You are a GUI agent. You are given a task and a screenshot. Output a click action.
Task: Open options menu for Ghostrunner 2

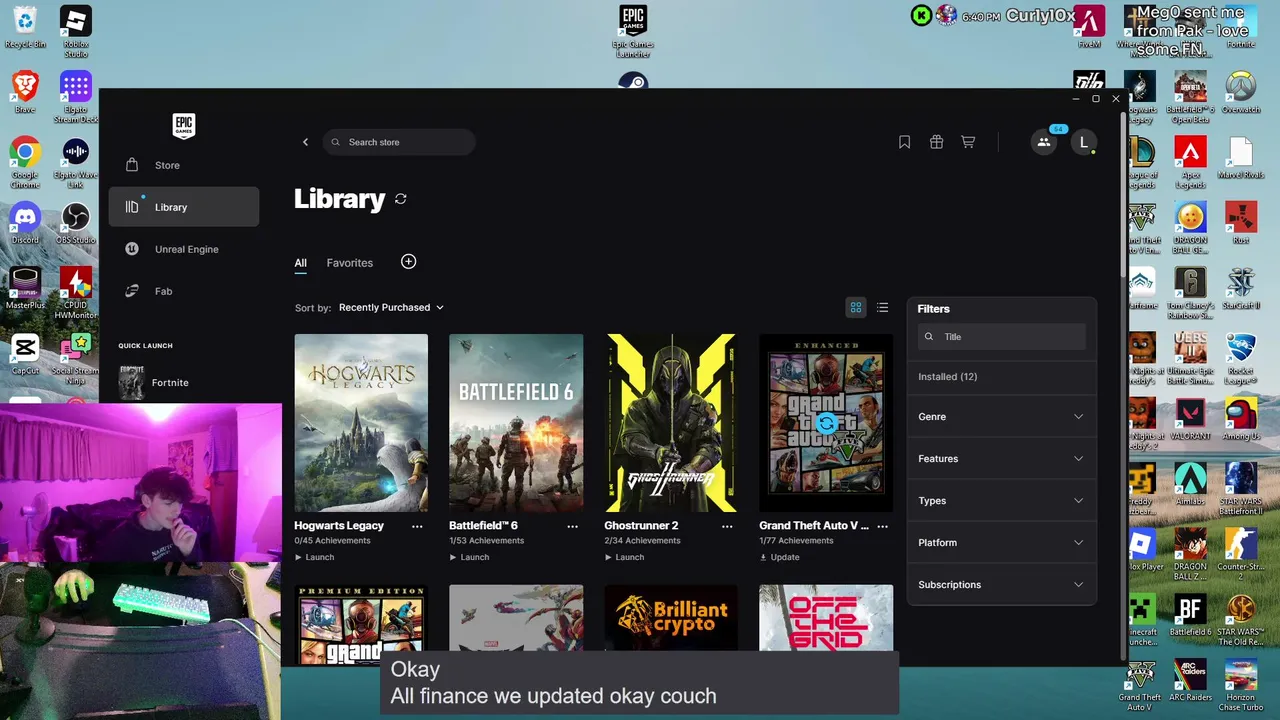pos(727,526)
